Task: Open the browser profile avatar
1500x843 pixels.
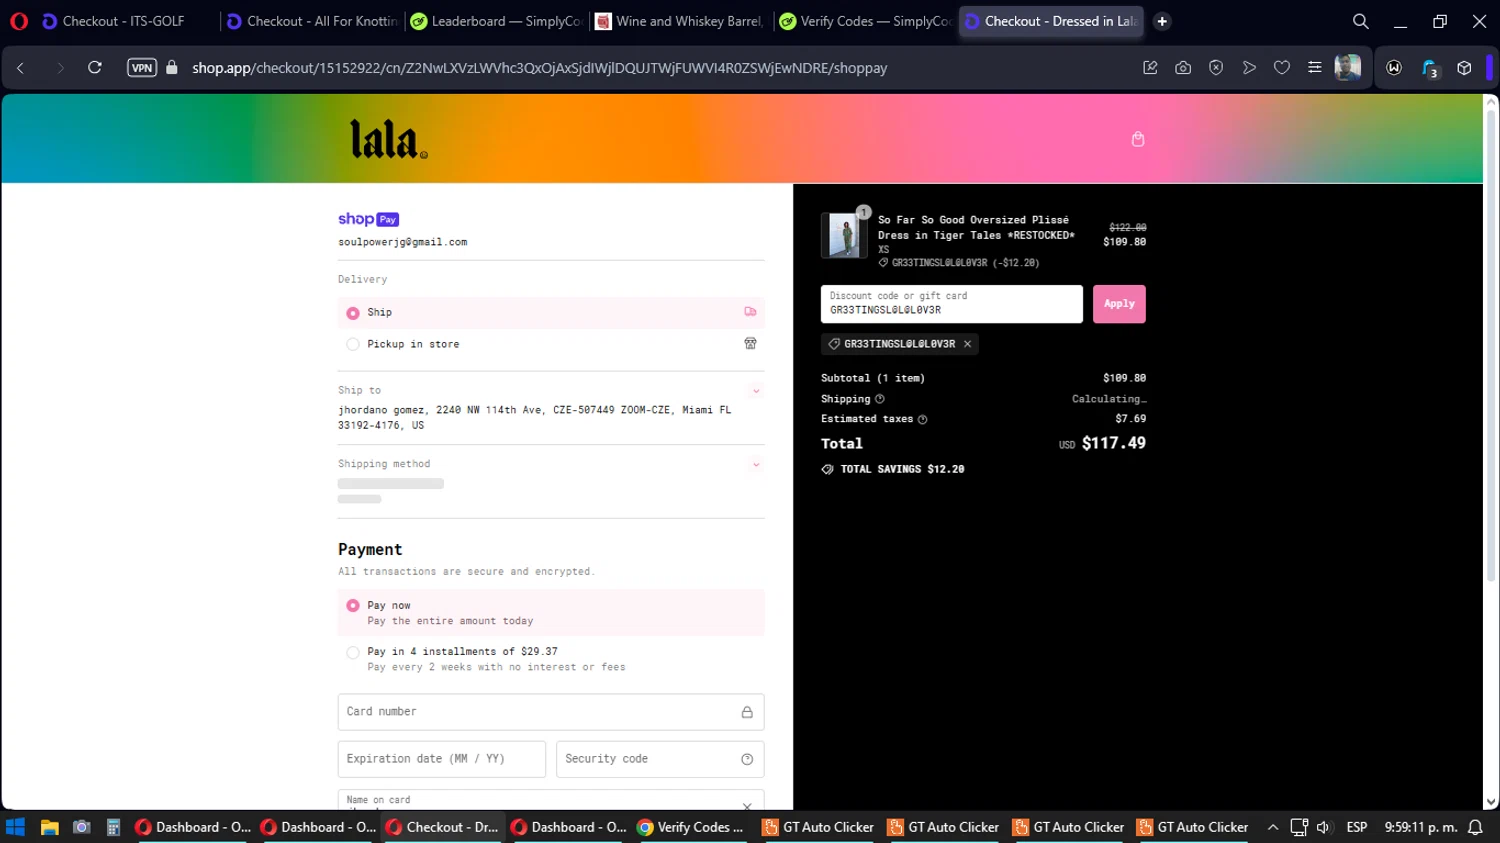Action: 1348,68
